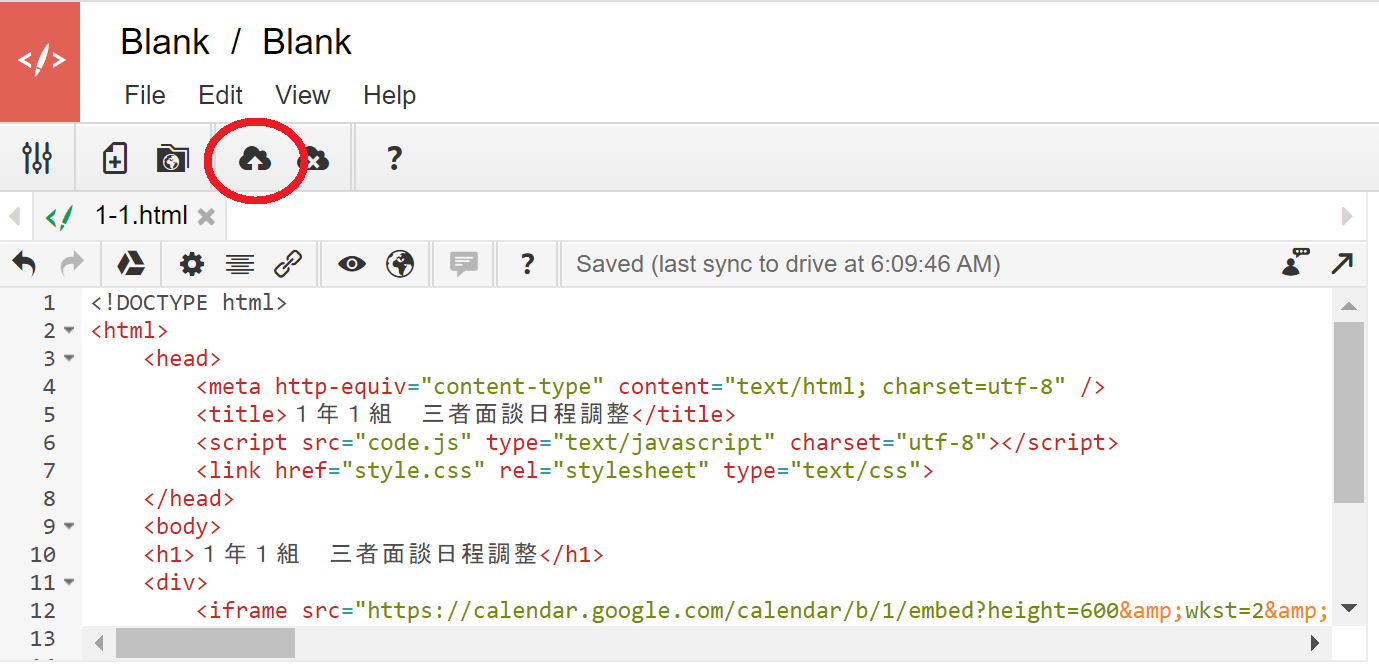Open editor settings gear icon
Viewport: 1379px width, 672px height.
click(x=191, y=264)
